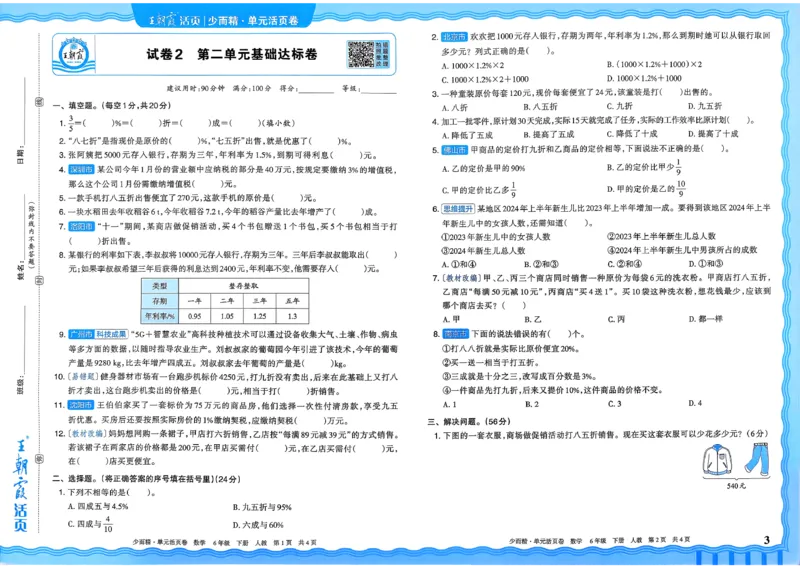800x566 pixels.
Task: Click the blank line after 得分
Action: point(316,90)
